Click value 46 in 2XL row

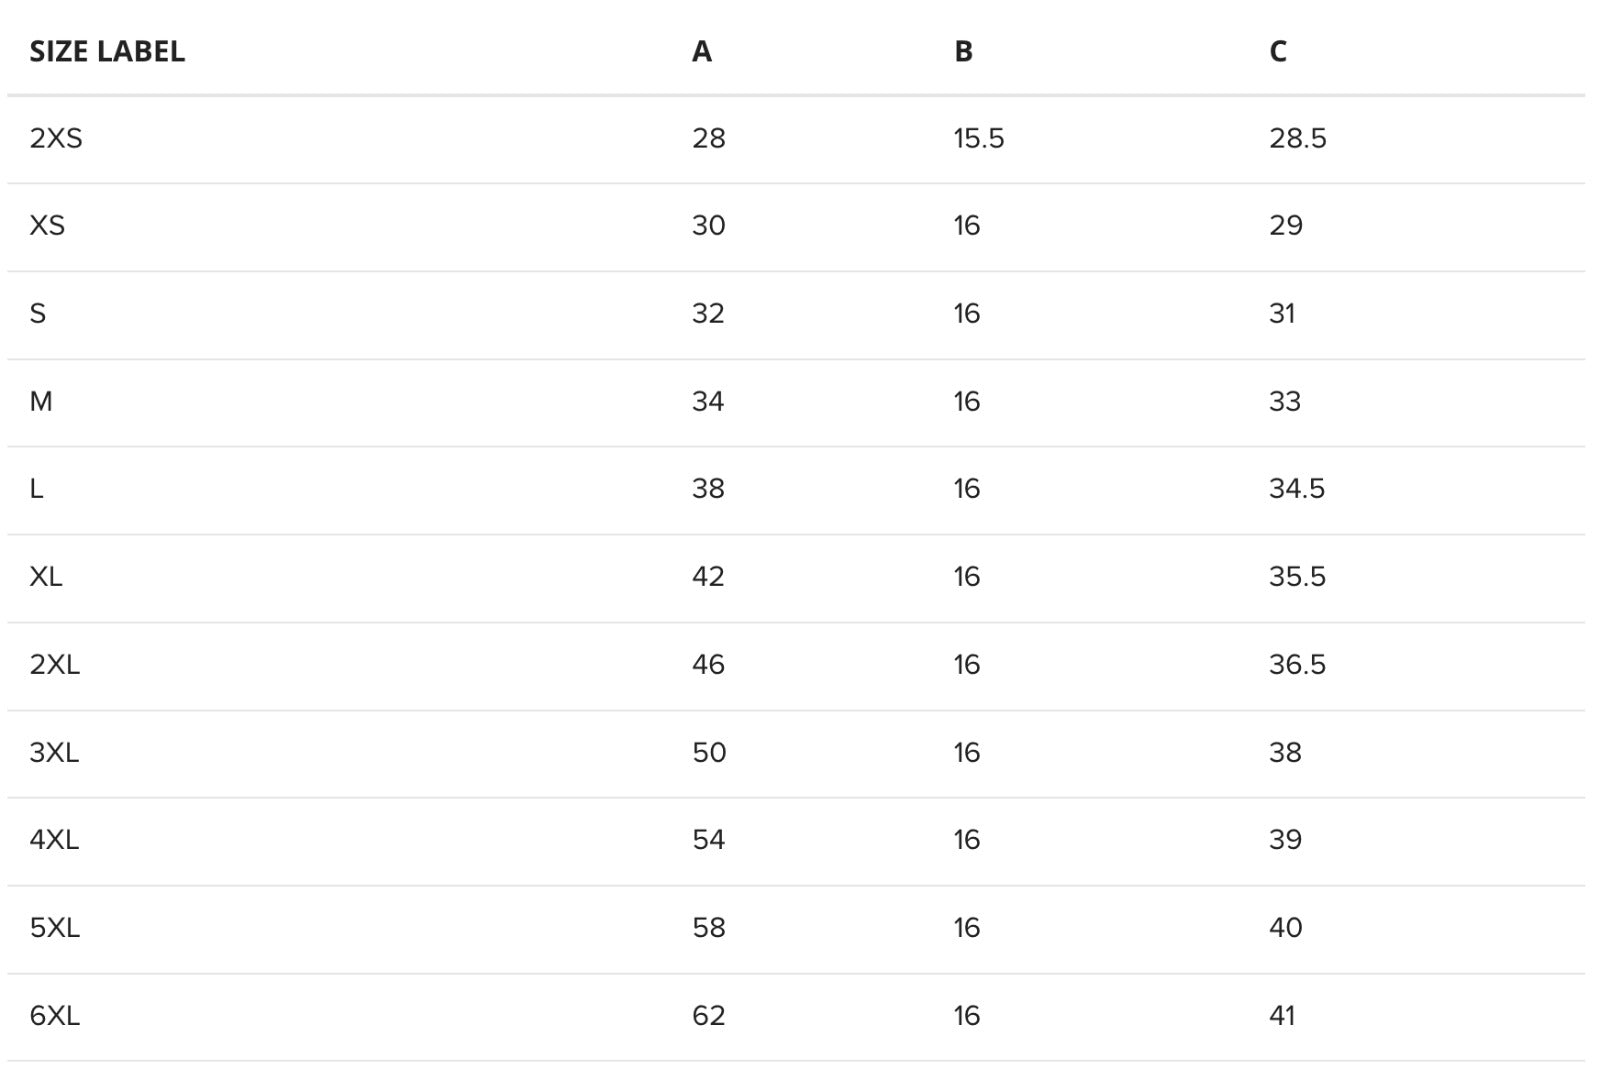click(709, 665)
